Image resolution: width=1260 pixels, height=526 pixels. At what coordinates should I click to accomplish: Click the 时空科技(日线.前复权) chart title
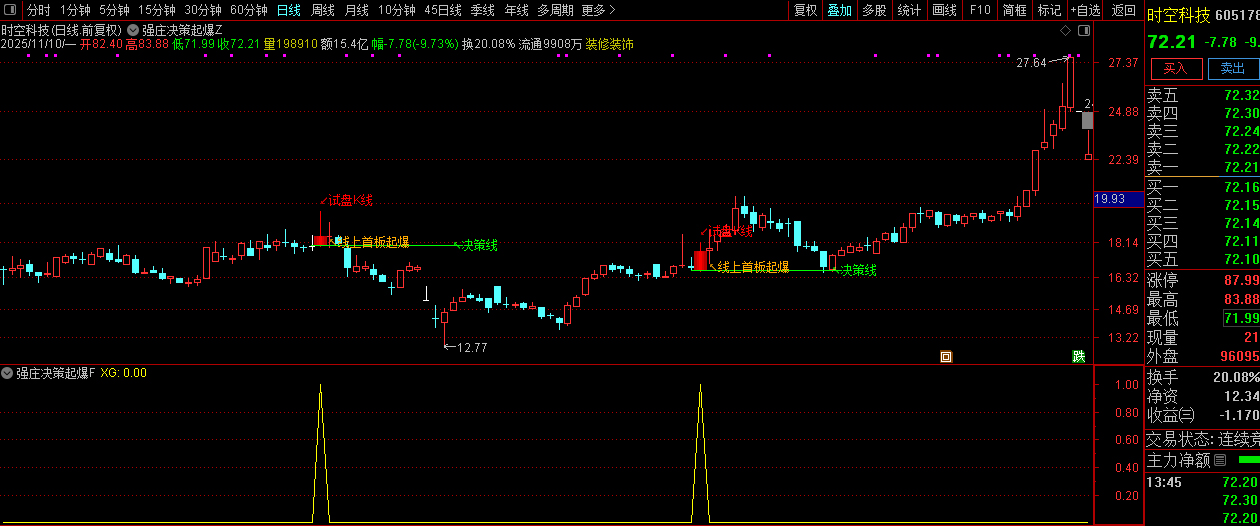(x=62, y=30)
